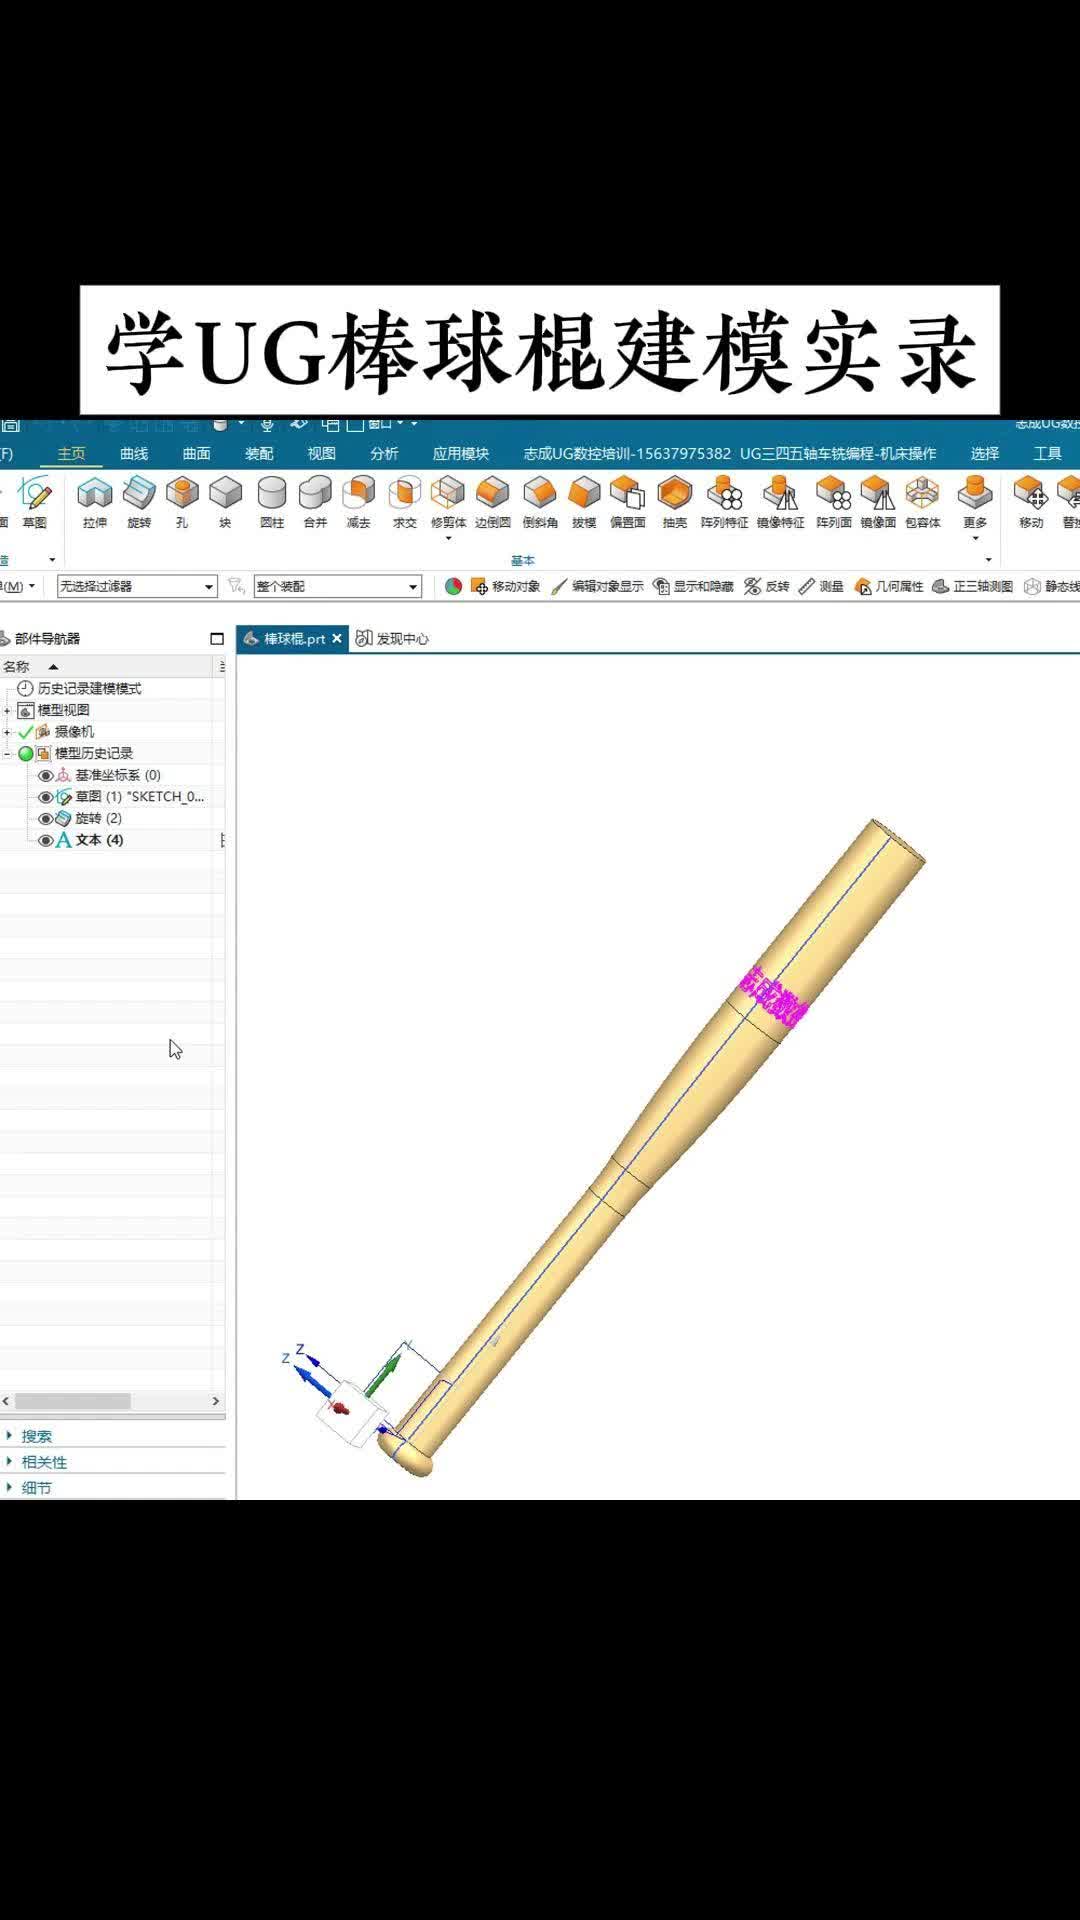Click the 显示和隐藏 button
This screenshot has height=1920, width=1080.
tap(693, 586)
